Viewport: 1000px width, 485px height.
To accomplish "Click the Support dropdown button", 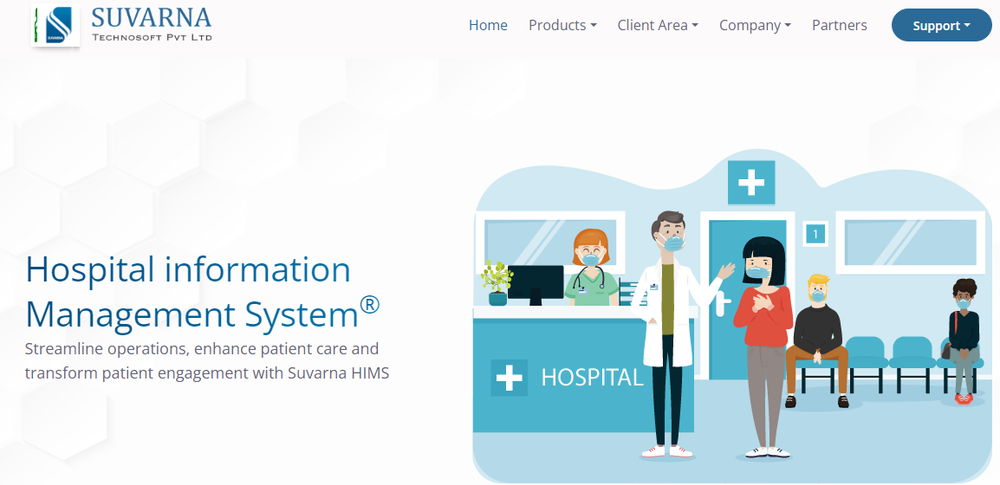I will click(941, 26).
